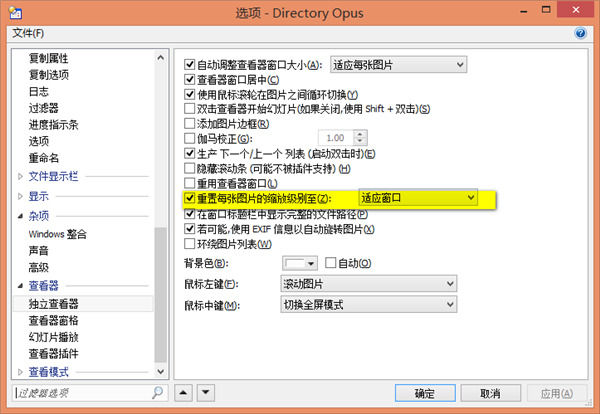The image size is (600, 414).
Task: Open the 鼠标左键 滚动图片 dropdown
Action: click(368, 284)
